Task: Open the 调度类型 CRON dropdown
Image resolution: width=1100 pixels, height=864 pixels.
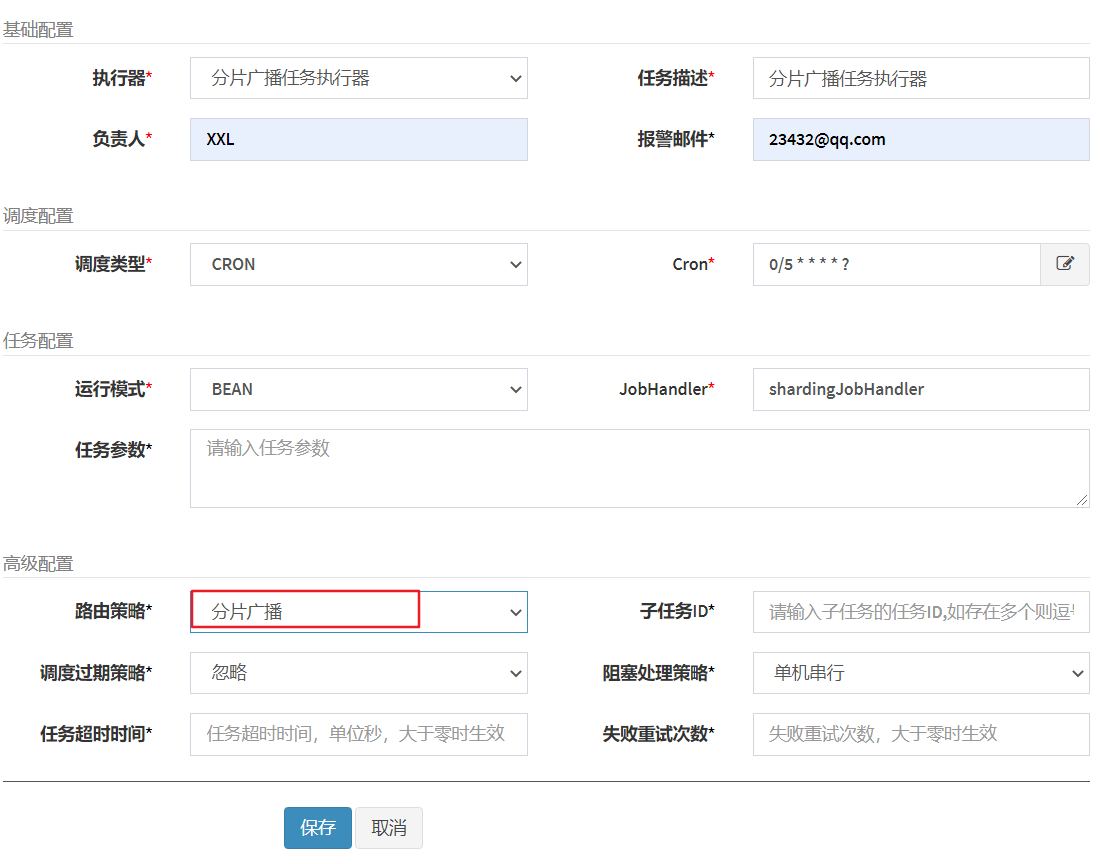Action: (x=358, y=264)
